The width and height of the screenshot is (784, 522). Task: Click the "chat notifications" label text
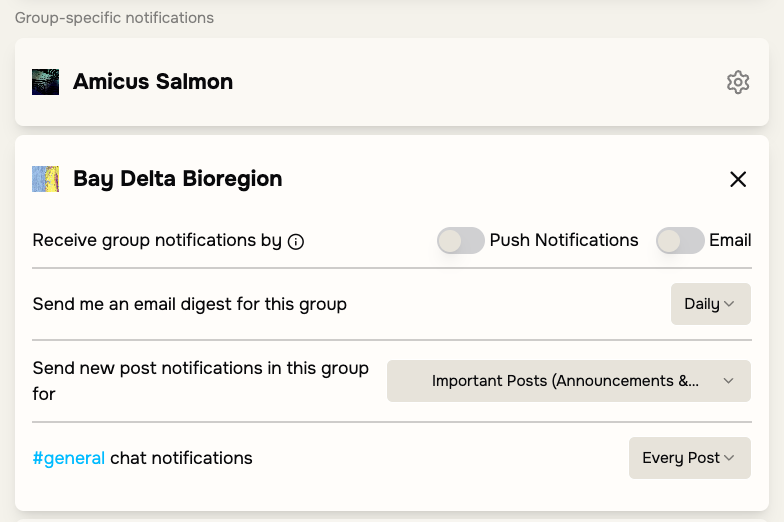point(181,458)
